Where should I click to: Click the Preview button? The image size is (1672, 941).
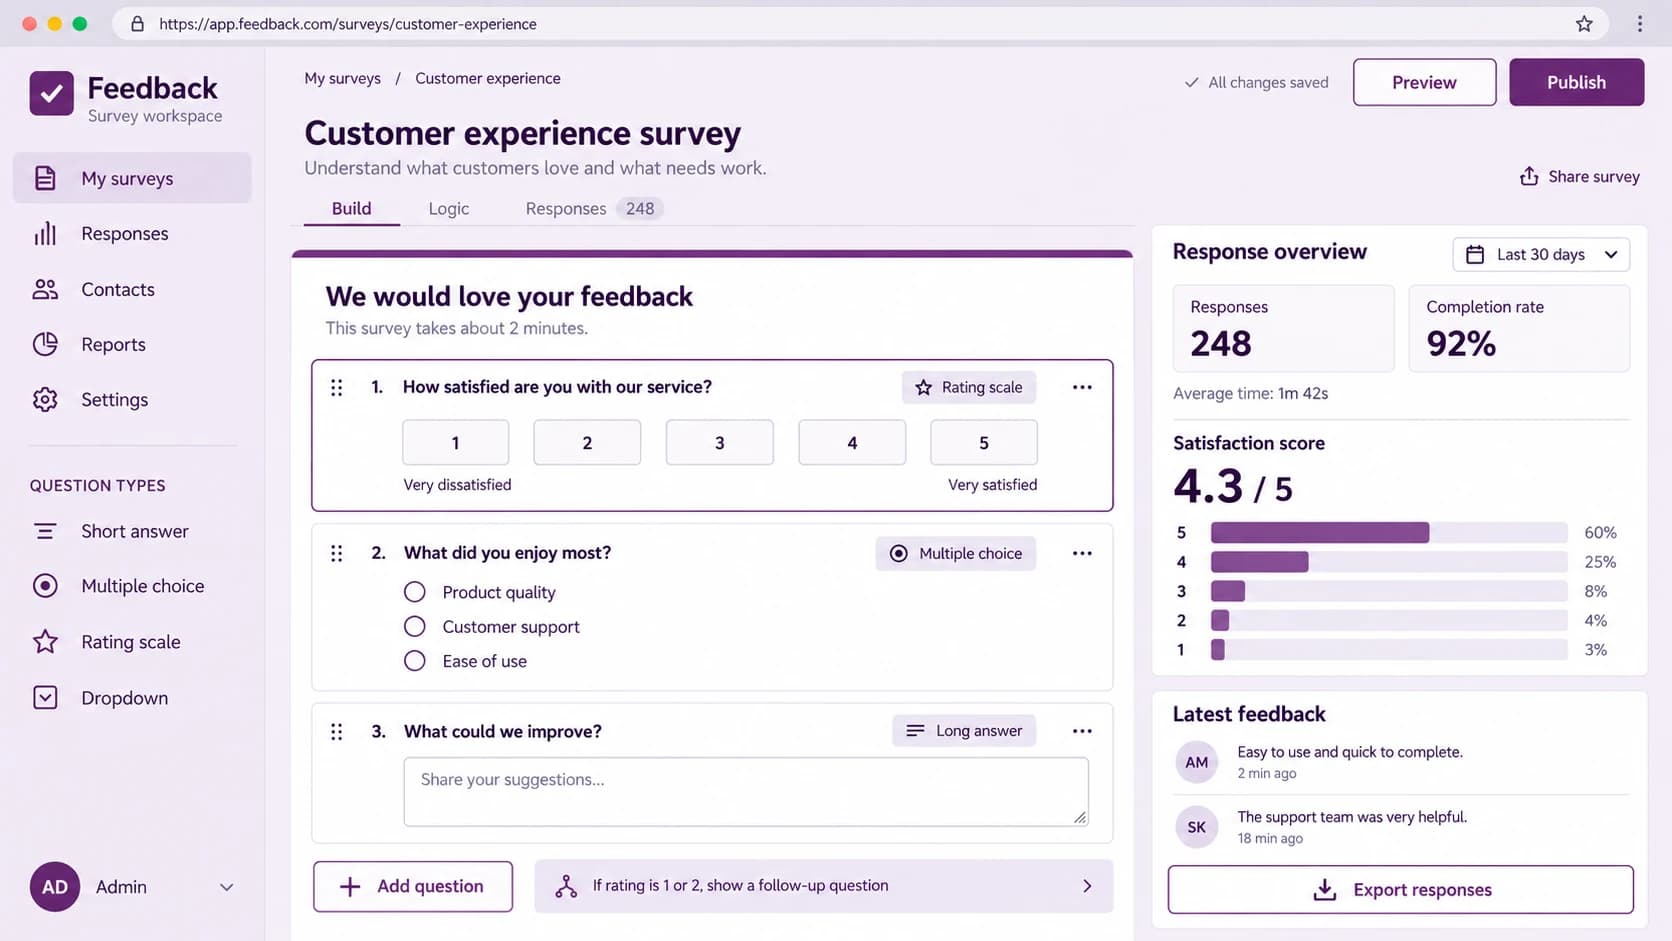click(1424, 82)
